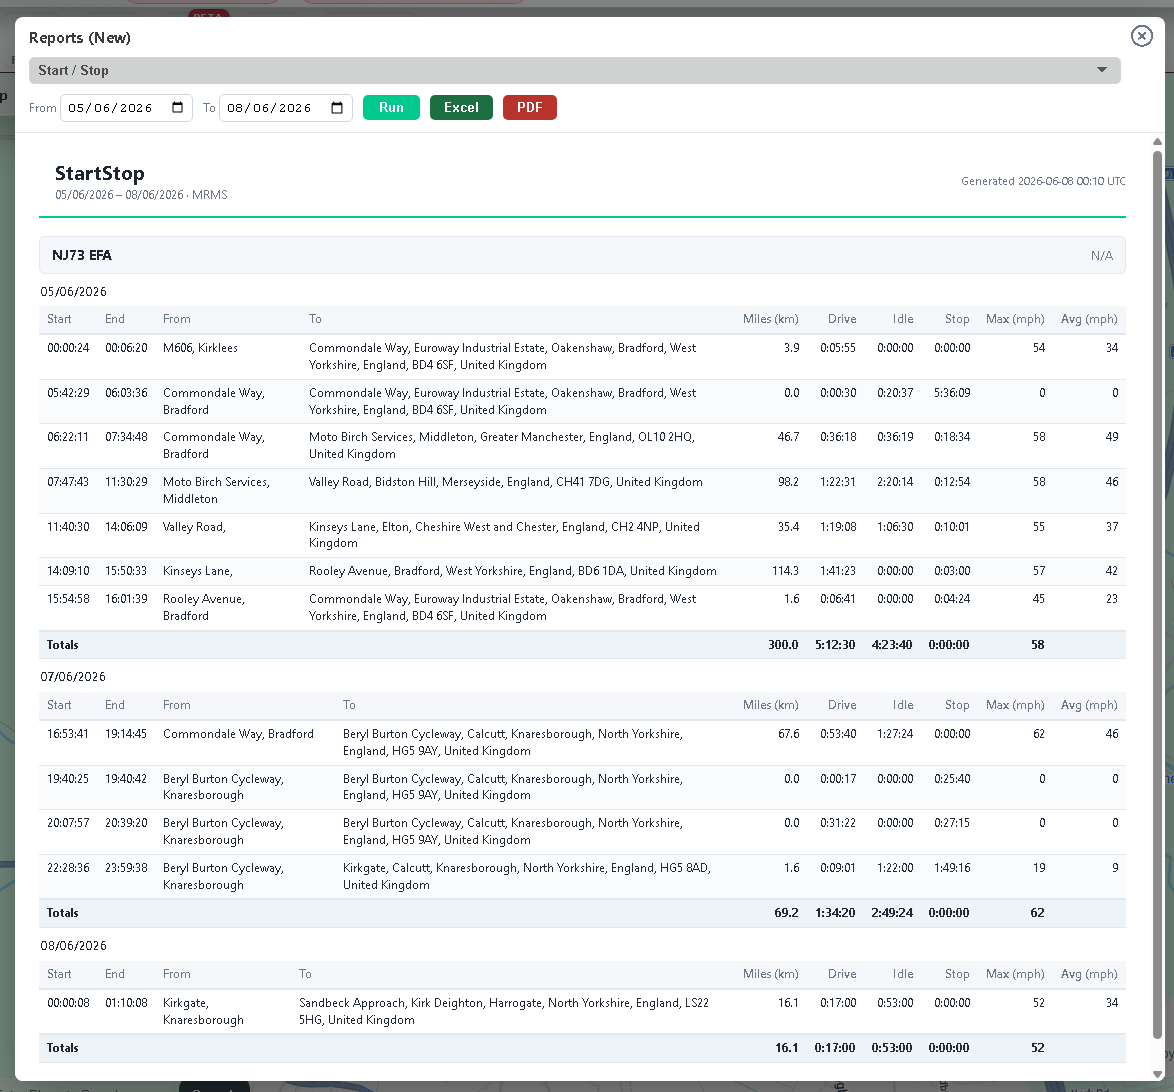Export the report with the Excel button
The height and width of the screenshot is (1092, 1174).
461,107
